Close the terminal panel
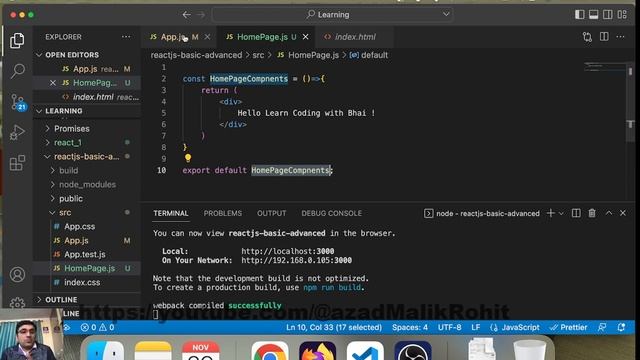This screenshot has height=360, width=640. 623,213
